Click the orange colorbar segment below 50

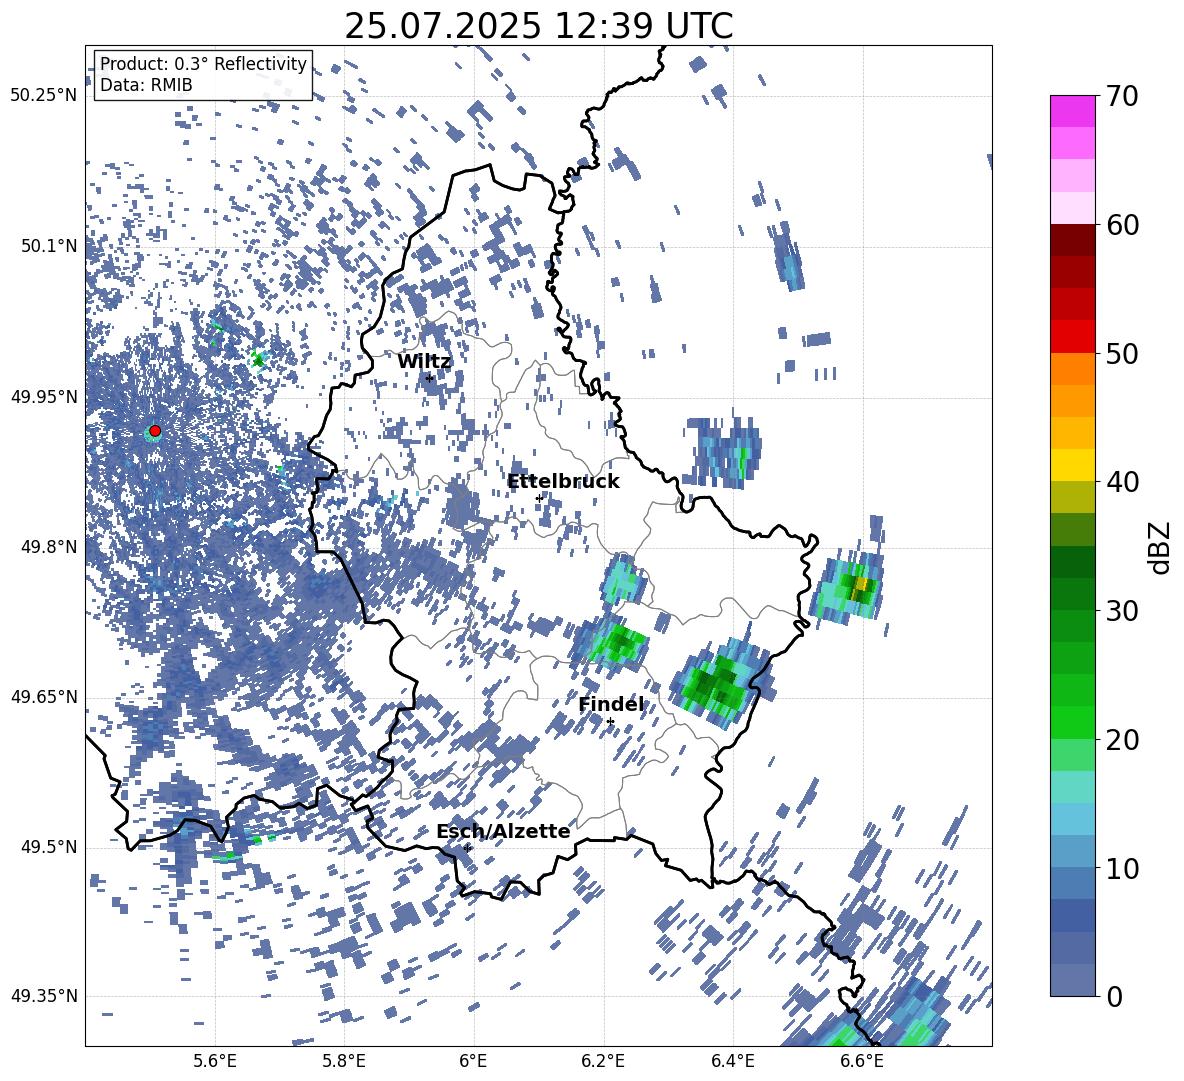point(1072,369)
